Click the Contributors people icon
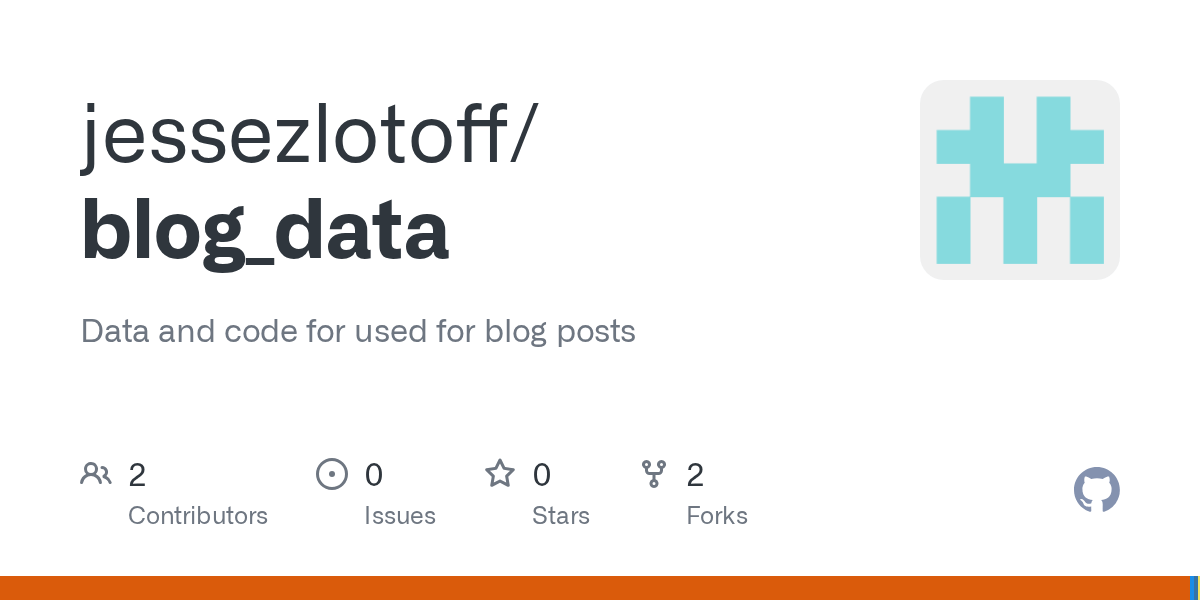 (96, 473)
